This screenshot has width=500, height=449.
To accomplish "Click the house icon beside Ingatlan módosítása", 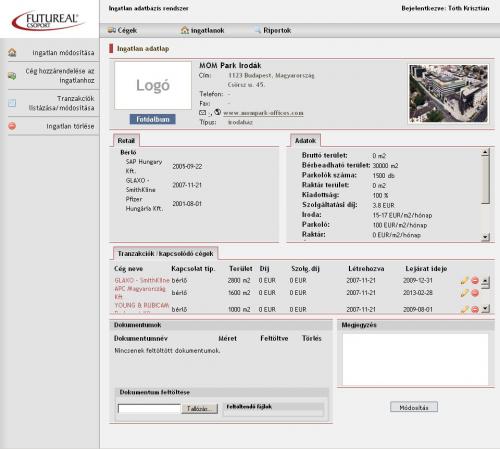I will pos(12,52).
